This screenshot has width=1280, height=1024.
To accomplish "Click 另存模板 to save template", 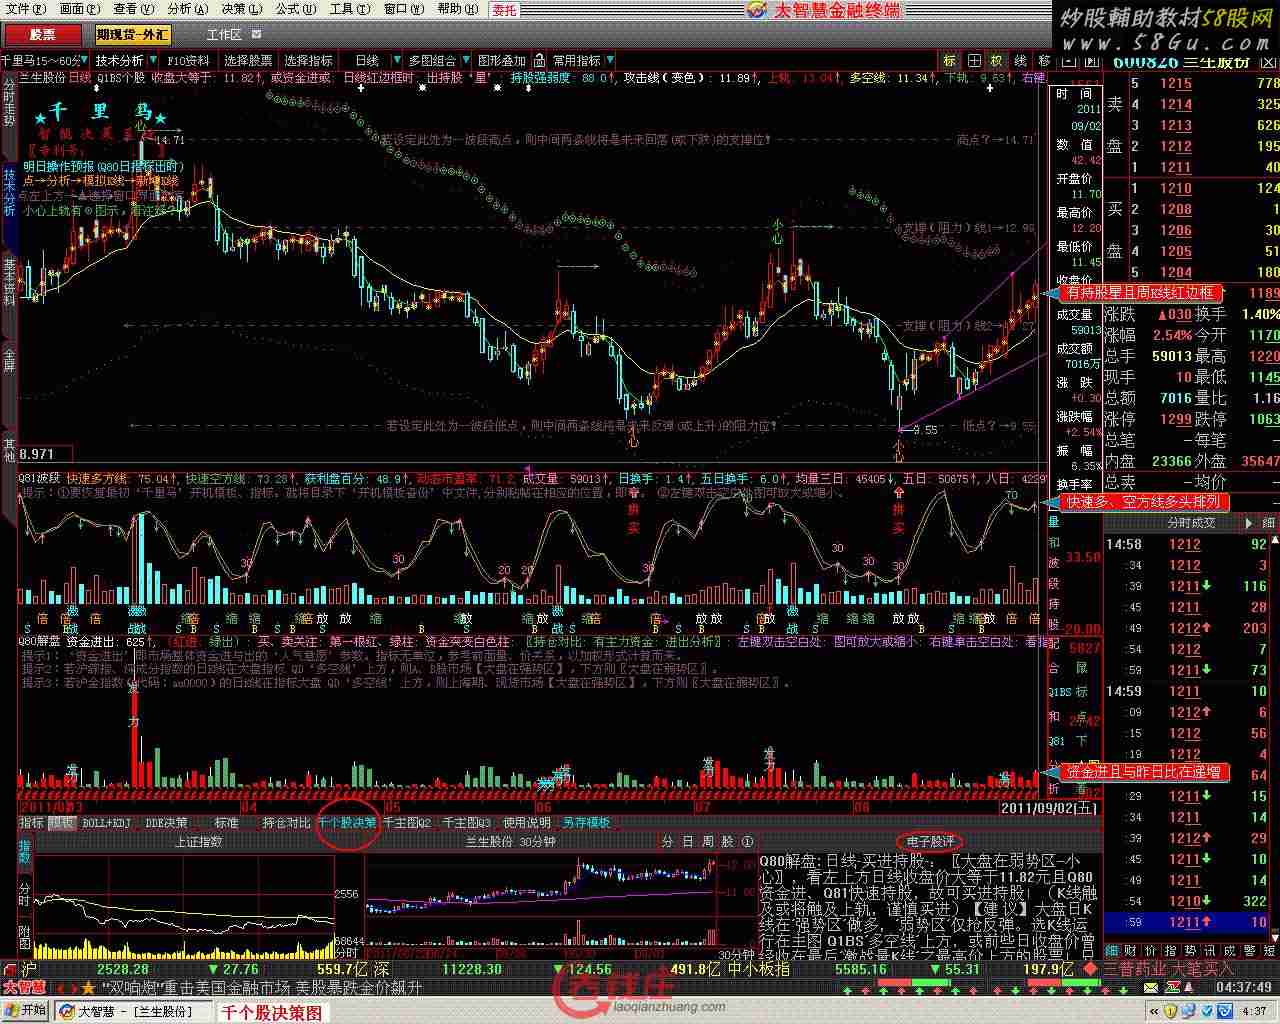I will pyautogui.click(x=587, y=823).
